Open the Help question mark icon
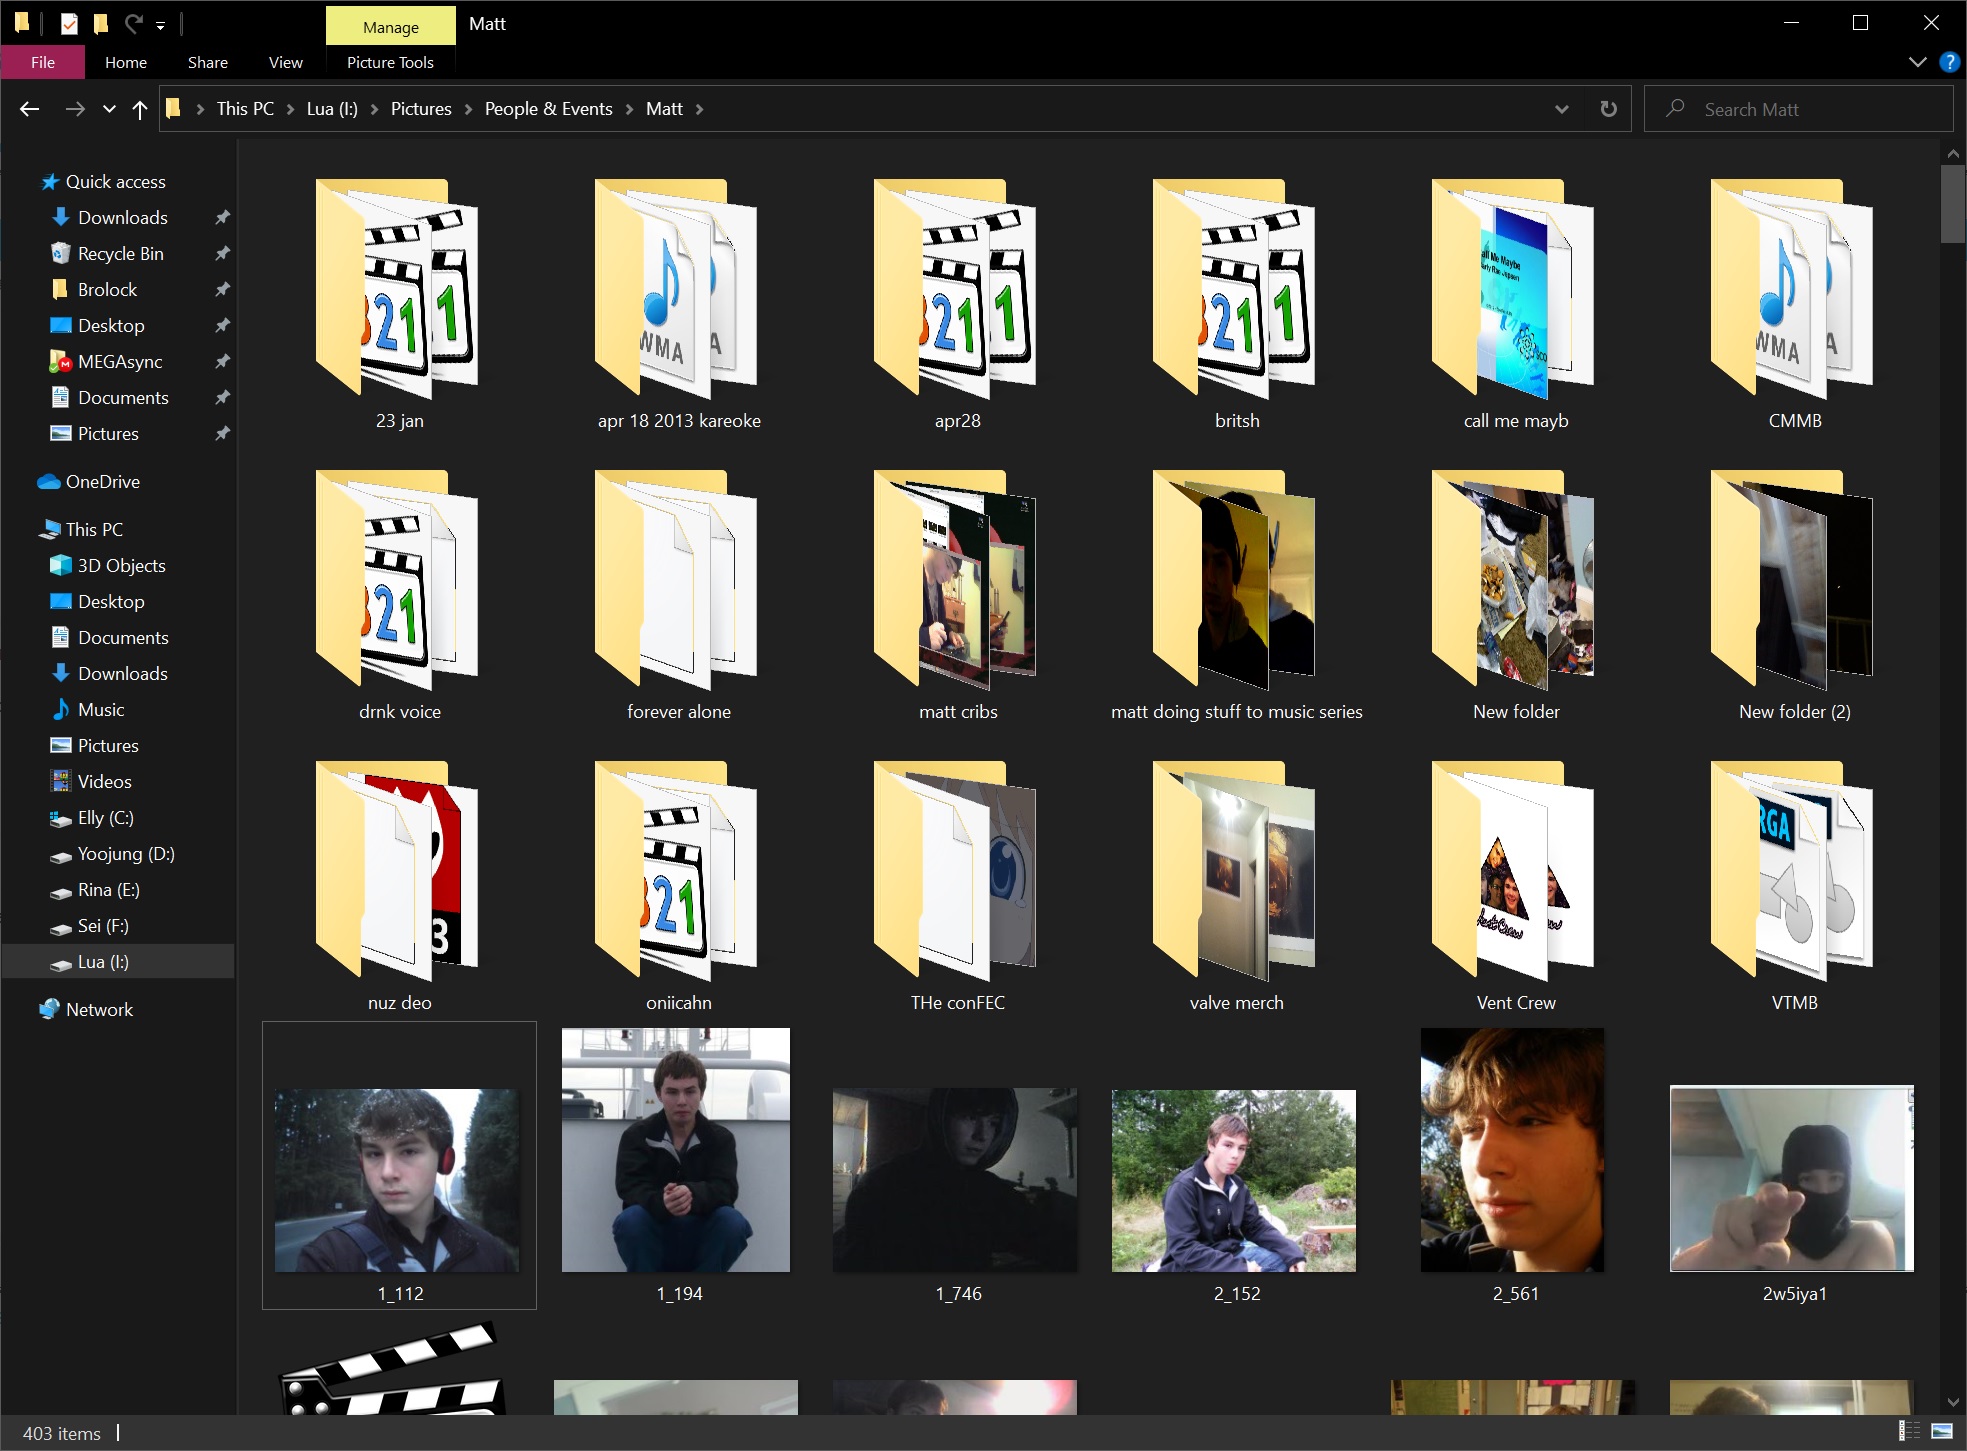1967x1451 pixels. click(x=1948, y=62)
